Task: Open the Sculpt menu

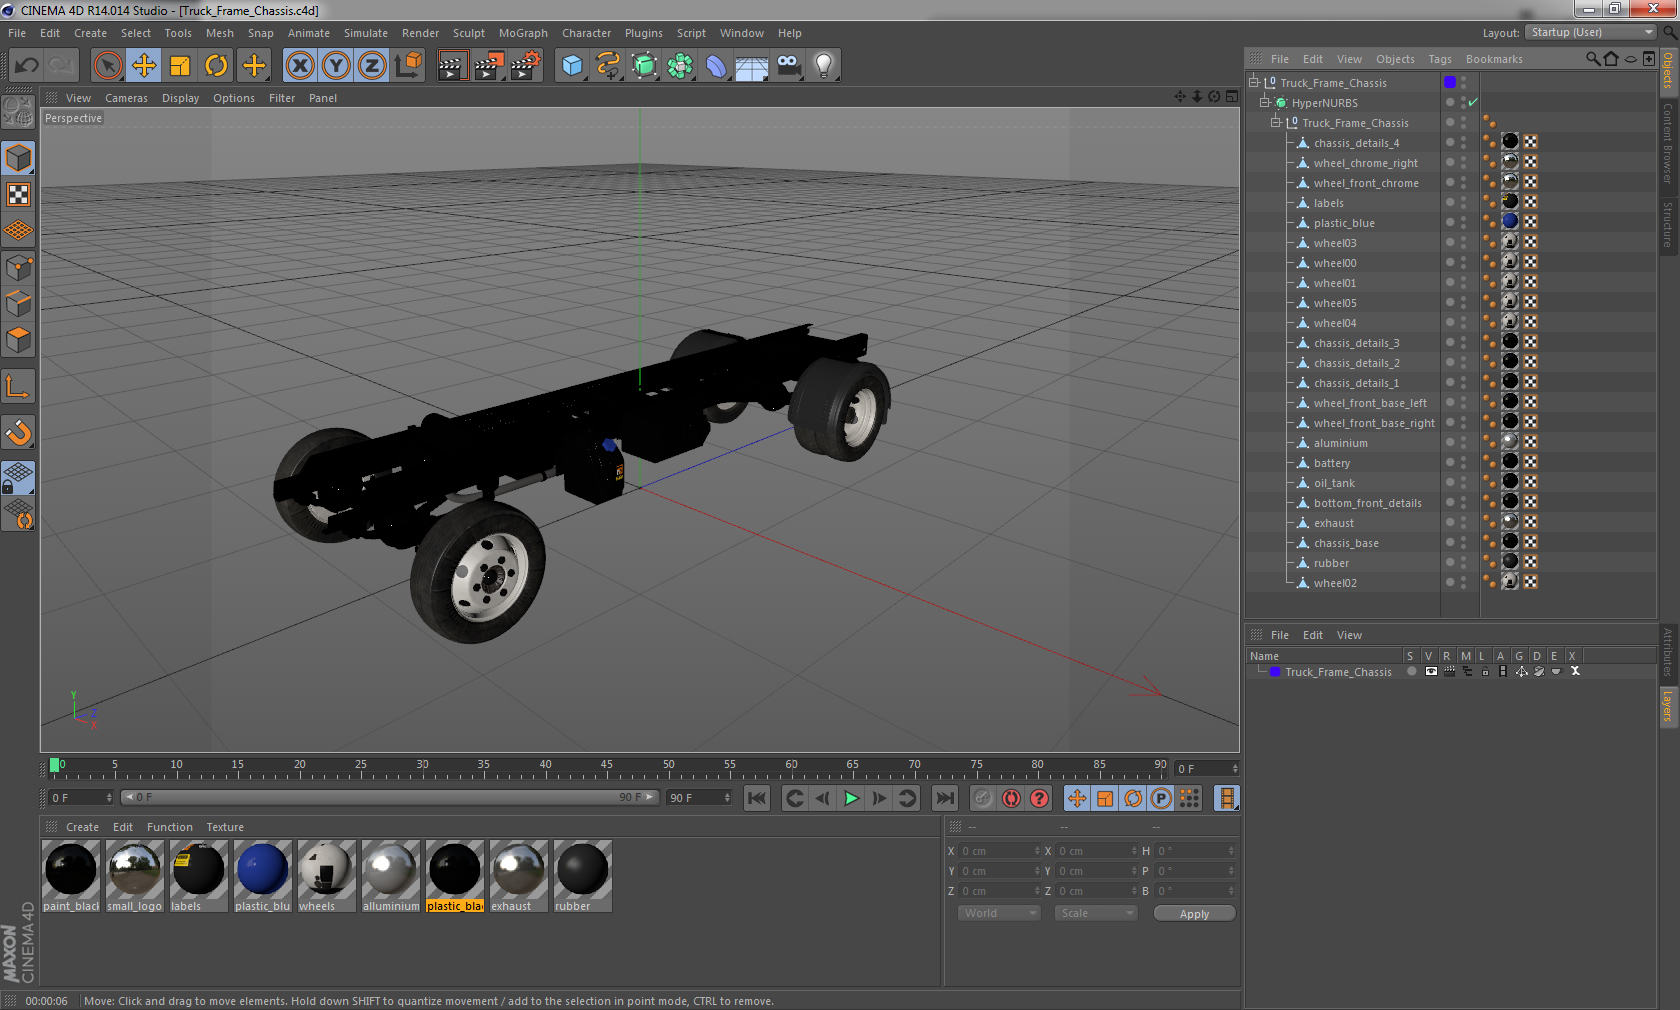Action: click(x=469, y=33)
